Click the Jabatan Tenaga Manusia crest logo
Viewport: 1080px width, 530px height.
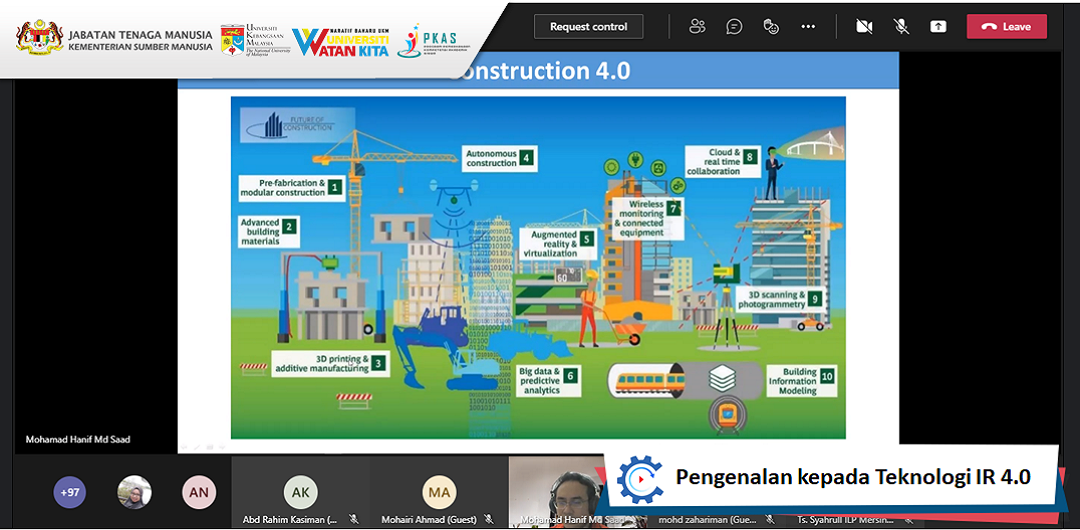click(39, 38)
